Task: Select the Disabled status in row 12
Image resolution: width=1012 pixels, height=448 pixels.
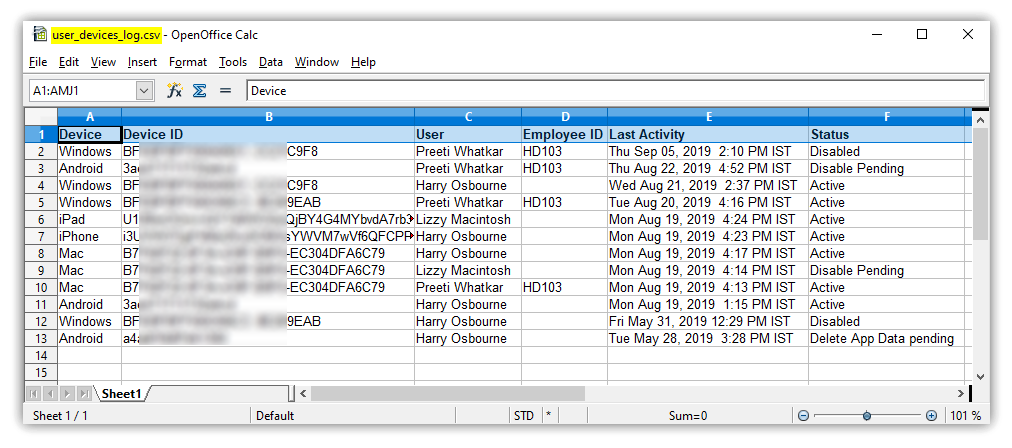Action: pos(887,321)
